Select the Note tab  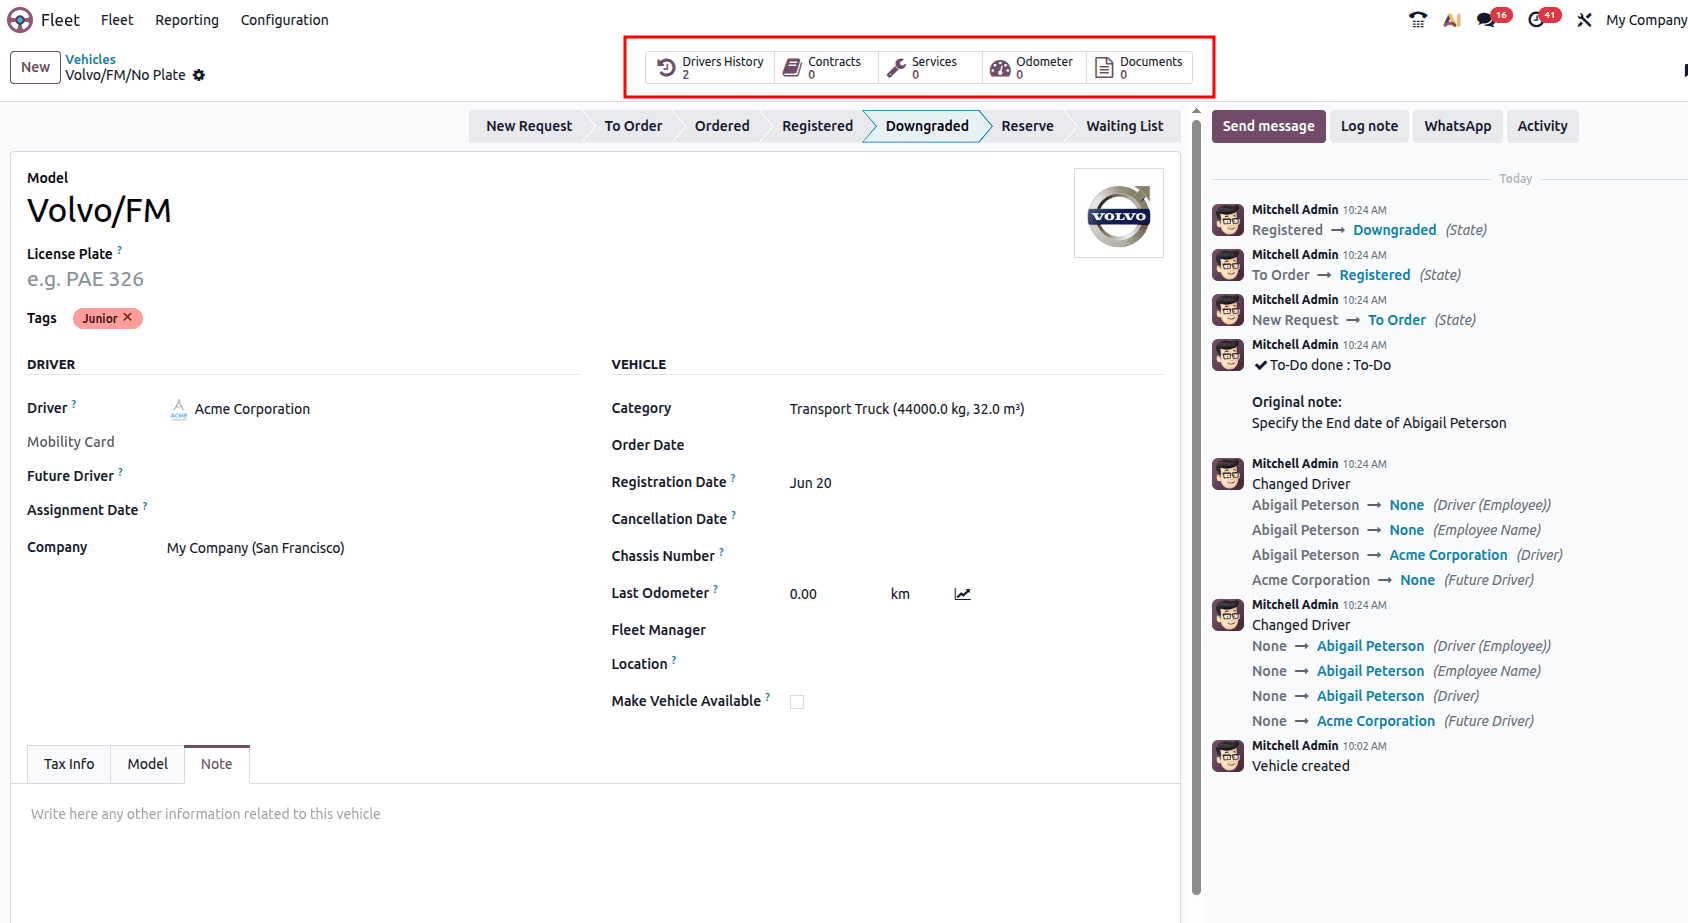pos(216,764)
